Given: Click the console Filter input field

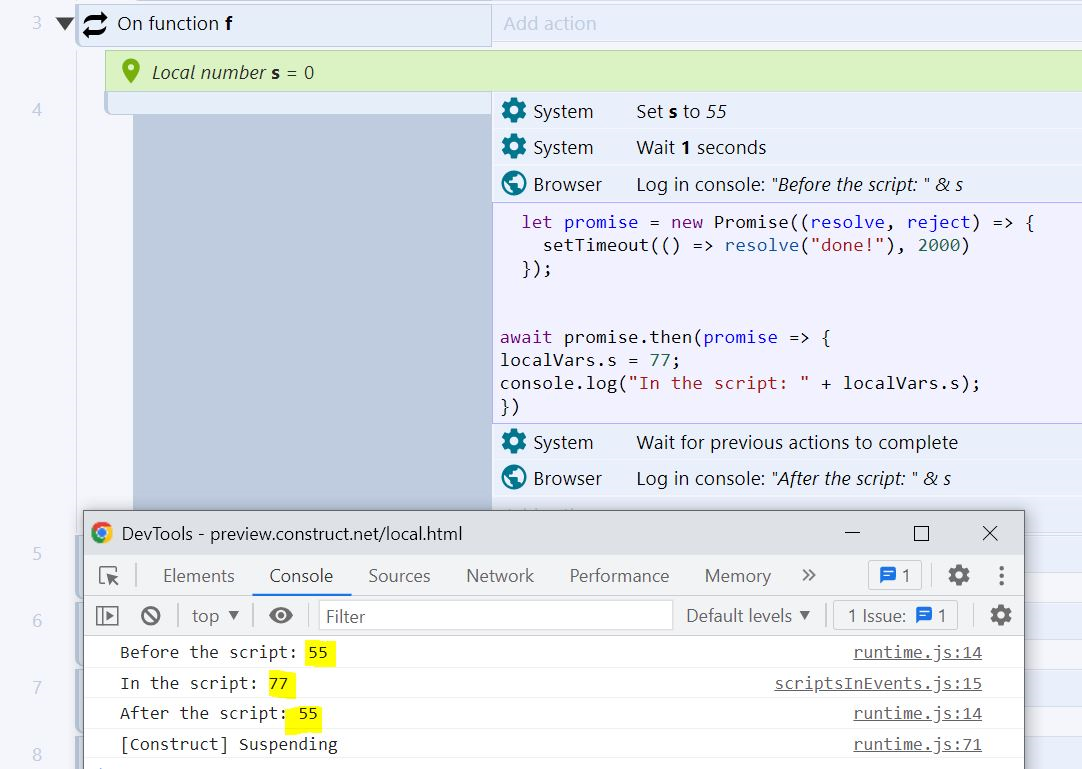Looking at the screenshot, I should 495,615.
